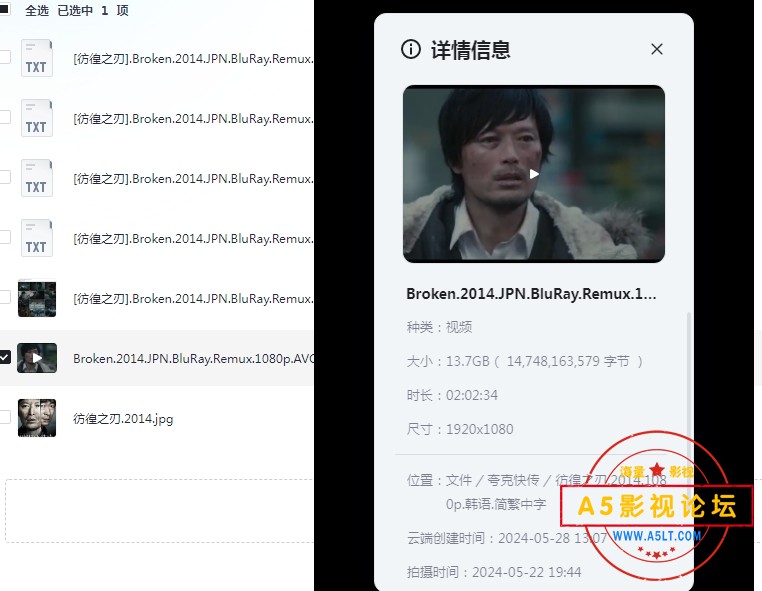Uncheck the selected Broken.2014 video file checkbox
The image size is (762, 591).
pyautogui.click(x=4, y=357)
